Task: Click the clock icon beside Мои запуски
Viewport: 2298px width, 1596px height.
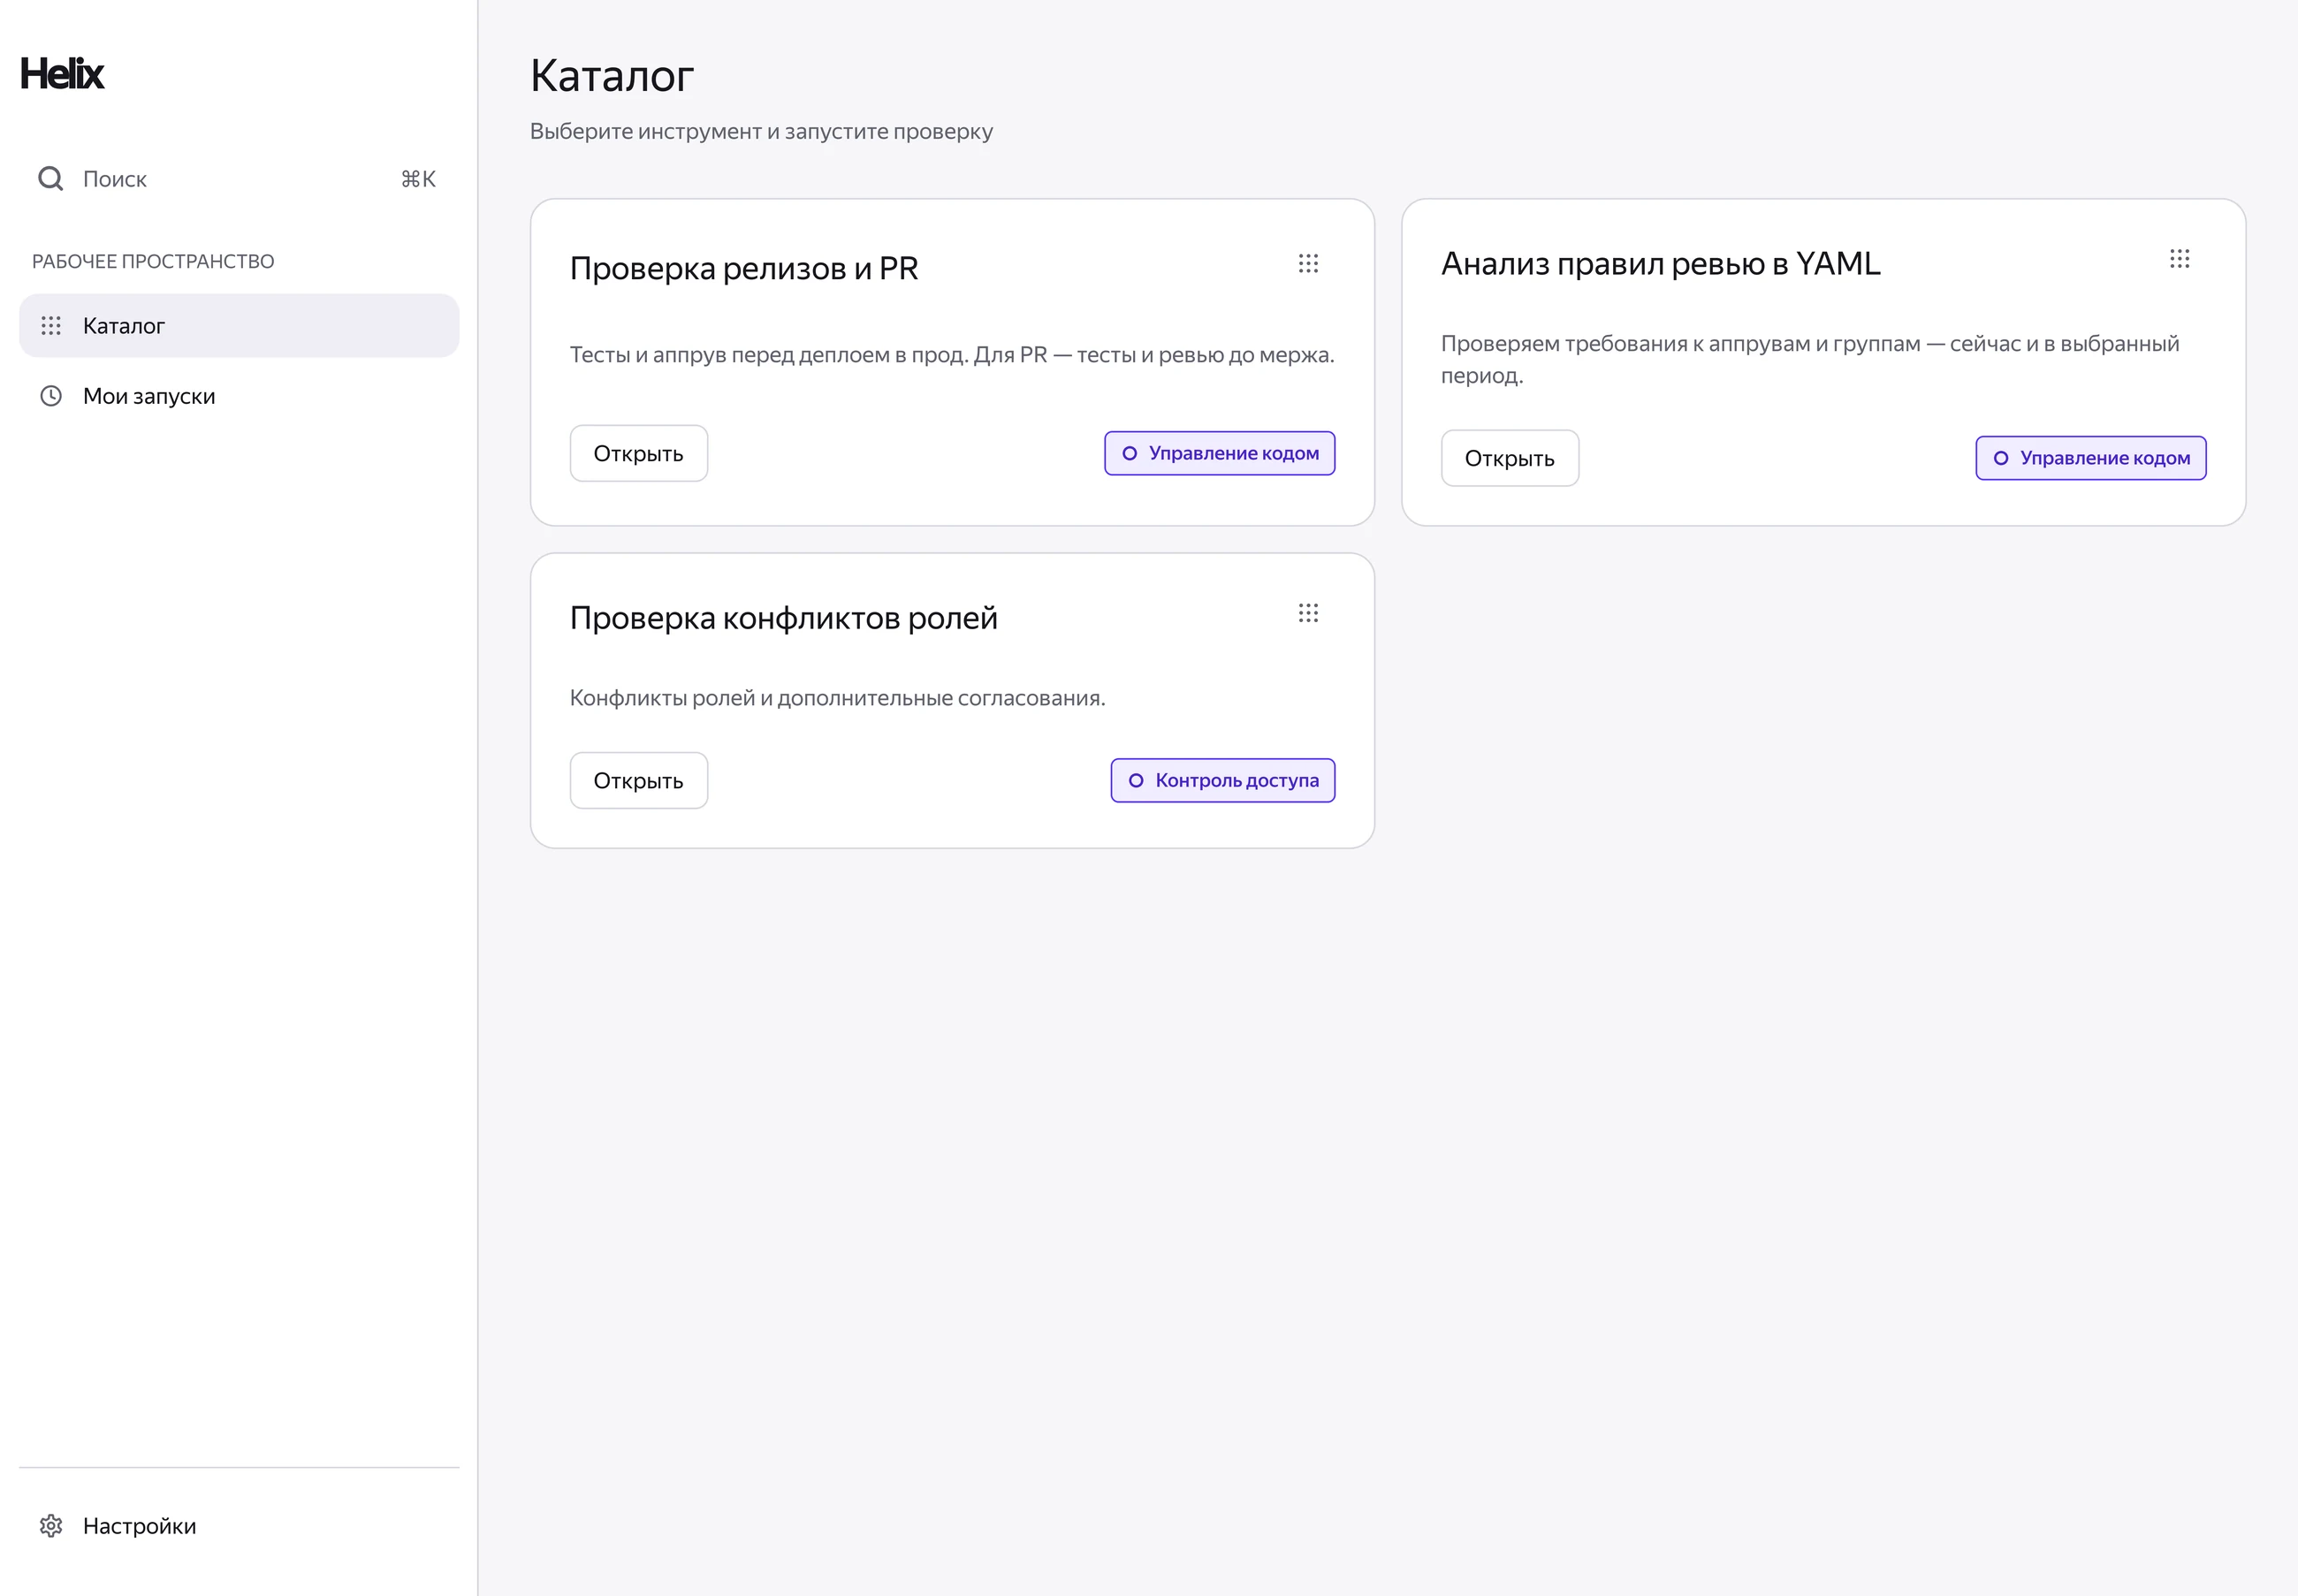Action: tap(51, 396)
